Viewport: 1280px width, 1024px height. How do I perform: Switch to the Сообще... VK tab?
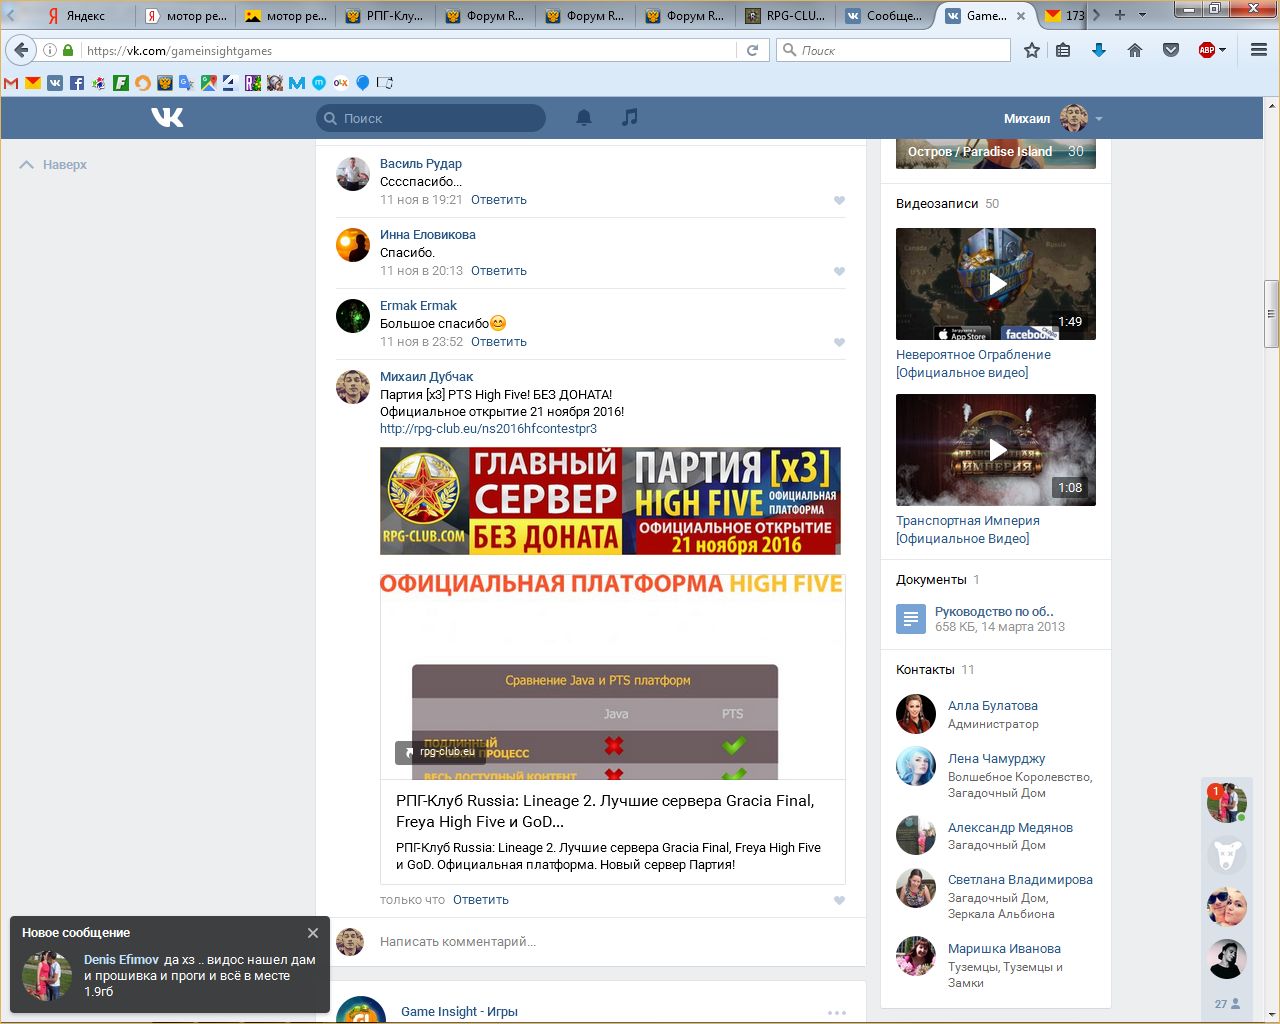(x=886, y=15)
